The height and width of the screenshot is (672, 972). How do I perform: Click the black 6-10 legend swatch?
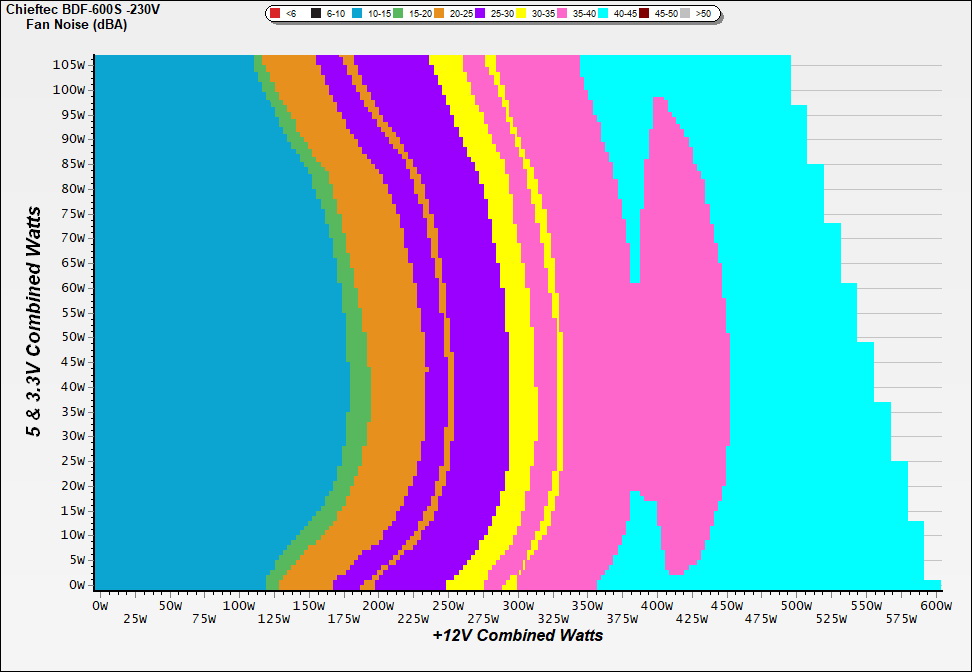(x=316, y=14)
